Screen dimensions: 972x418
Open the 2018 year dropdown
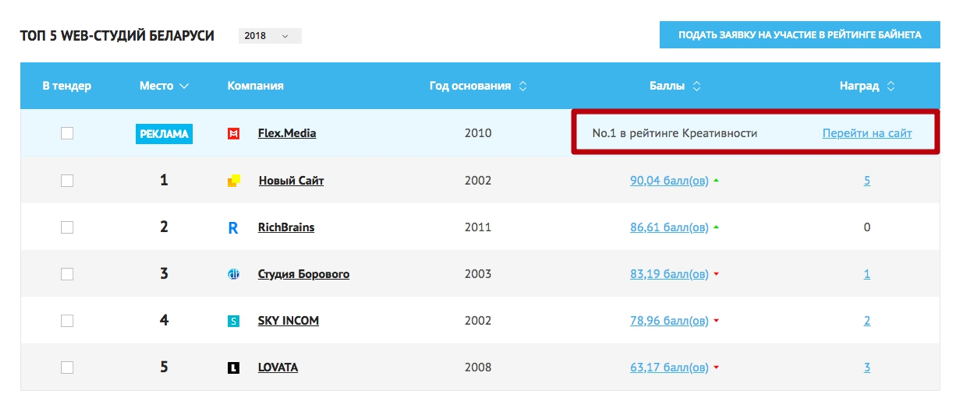tap(270, 36)
